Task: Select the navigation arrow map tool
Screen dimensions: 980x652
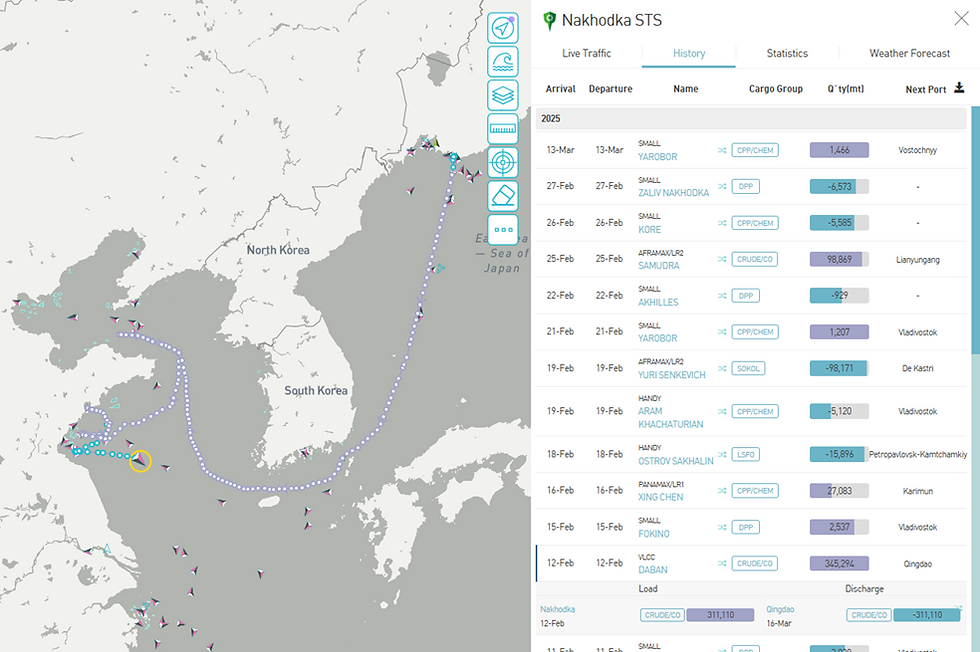Action: pos(503,28)
